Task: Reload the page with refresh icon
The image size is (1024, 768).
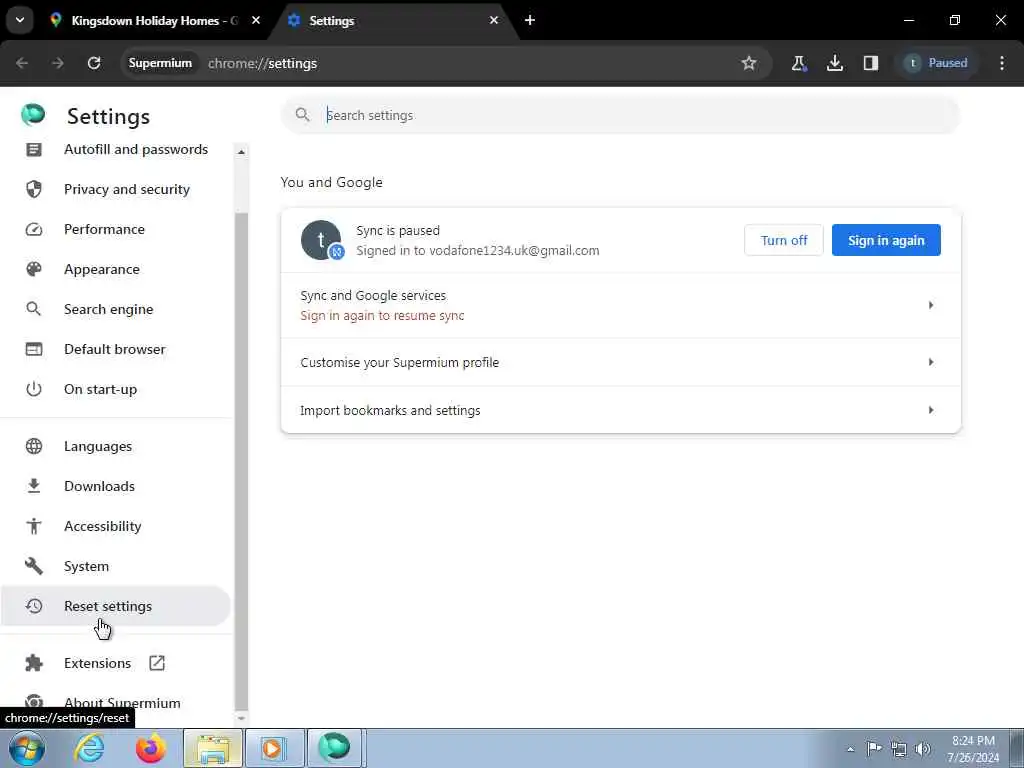Action: click(94, 63)
